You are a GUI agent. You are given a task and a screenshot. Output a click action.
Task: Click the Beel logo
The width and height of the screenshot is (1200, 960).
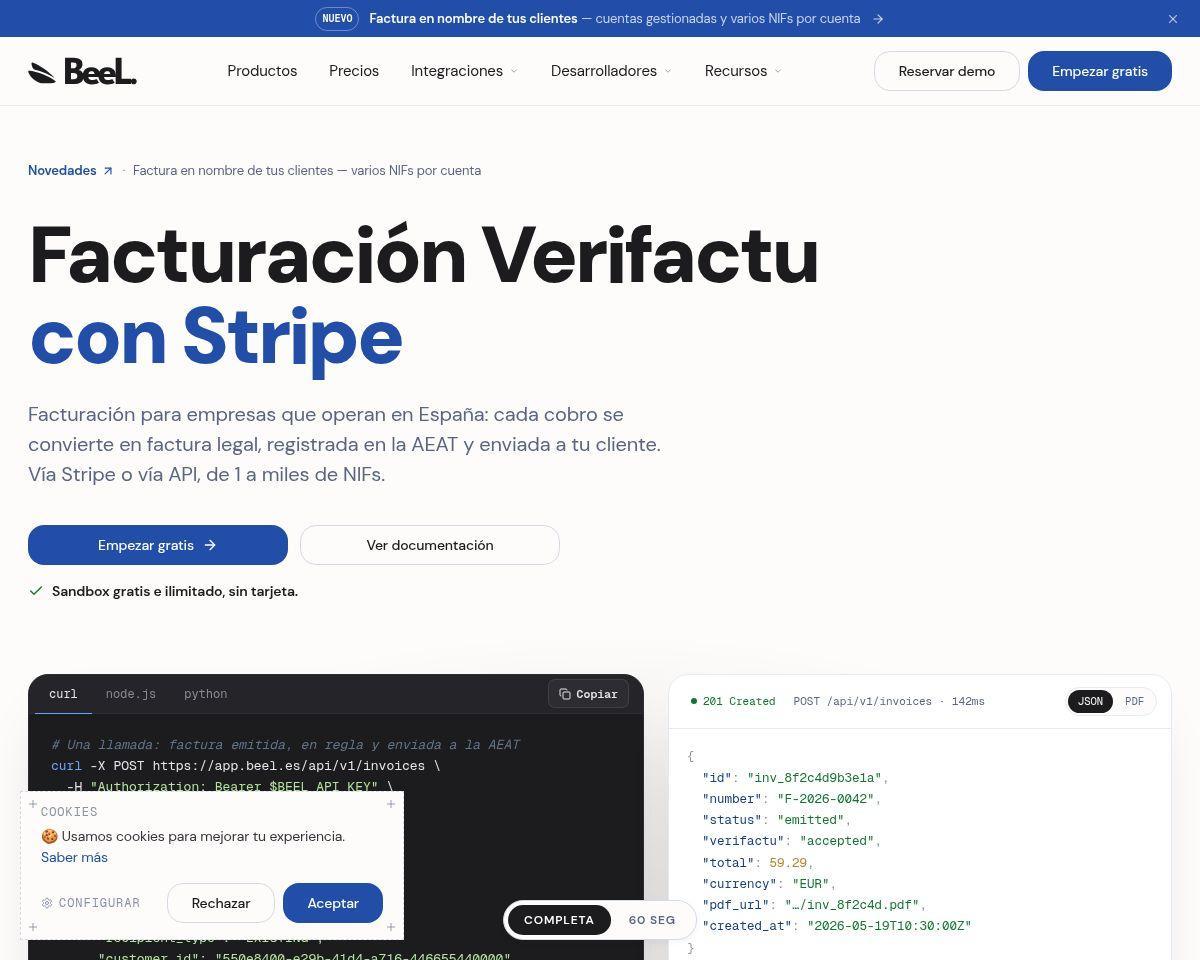click(x=82, y=71)
